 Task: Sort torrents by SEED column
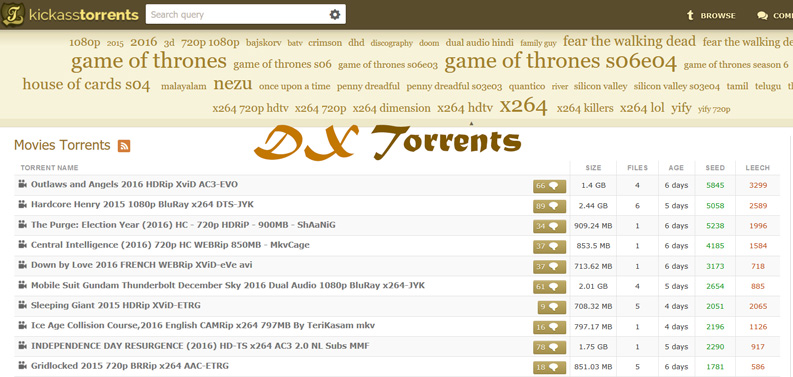pyautogui.click(x=715, y=167)
